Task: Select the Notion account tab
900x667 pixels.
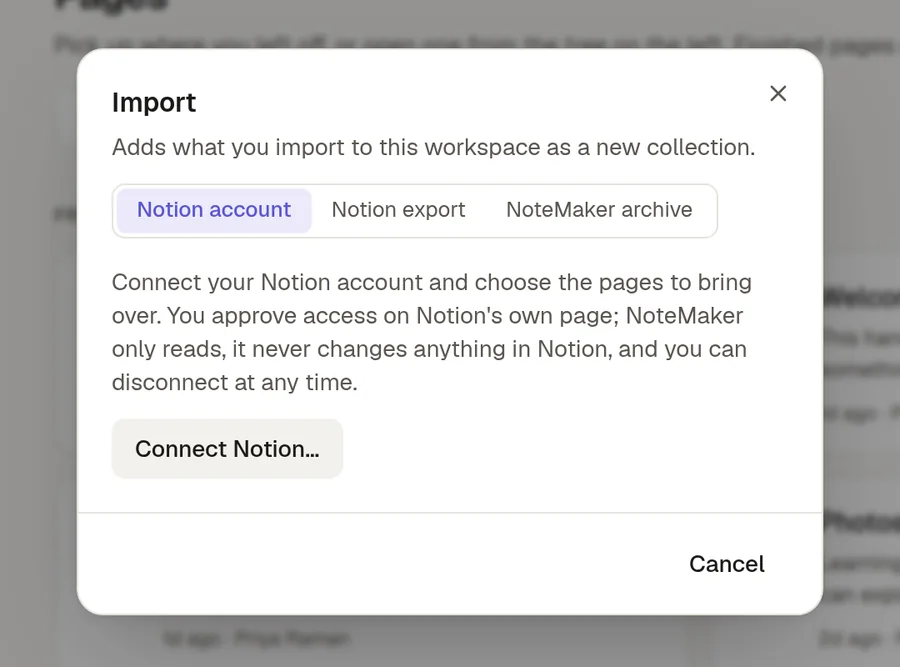Action: click(214, 210)
